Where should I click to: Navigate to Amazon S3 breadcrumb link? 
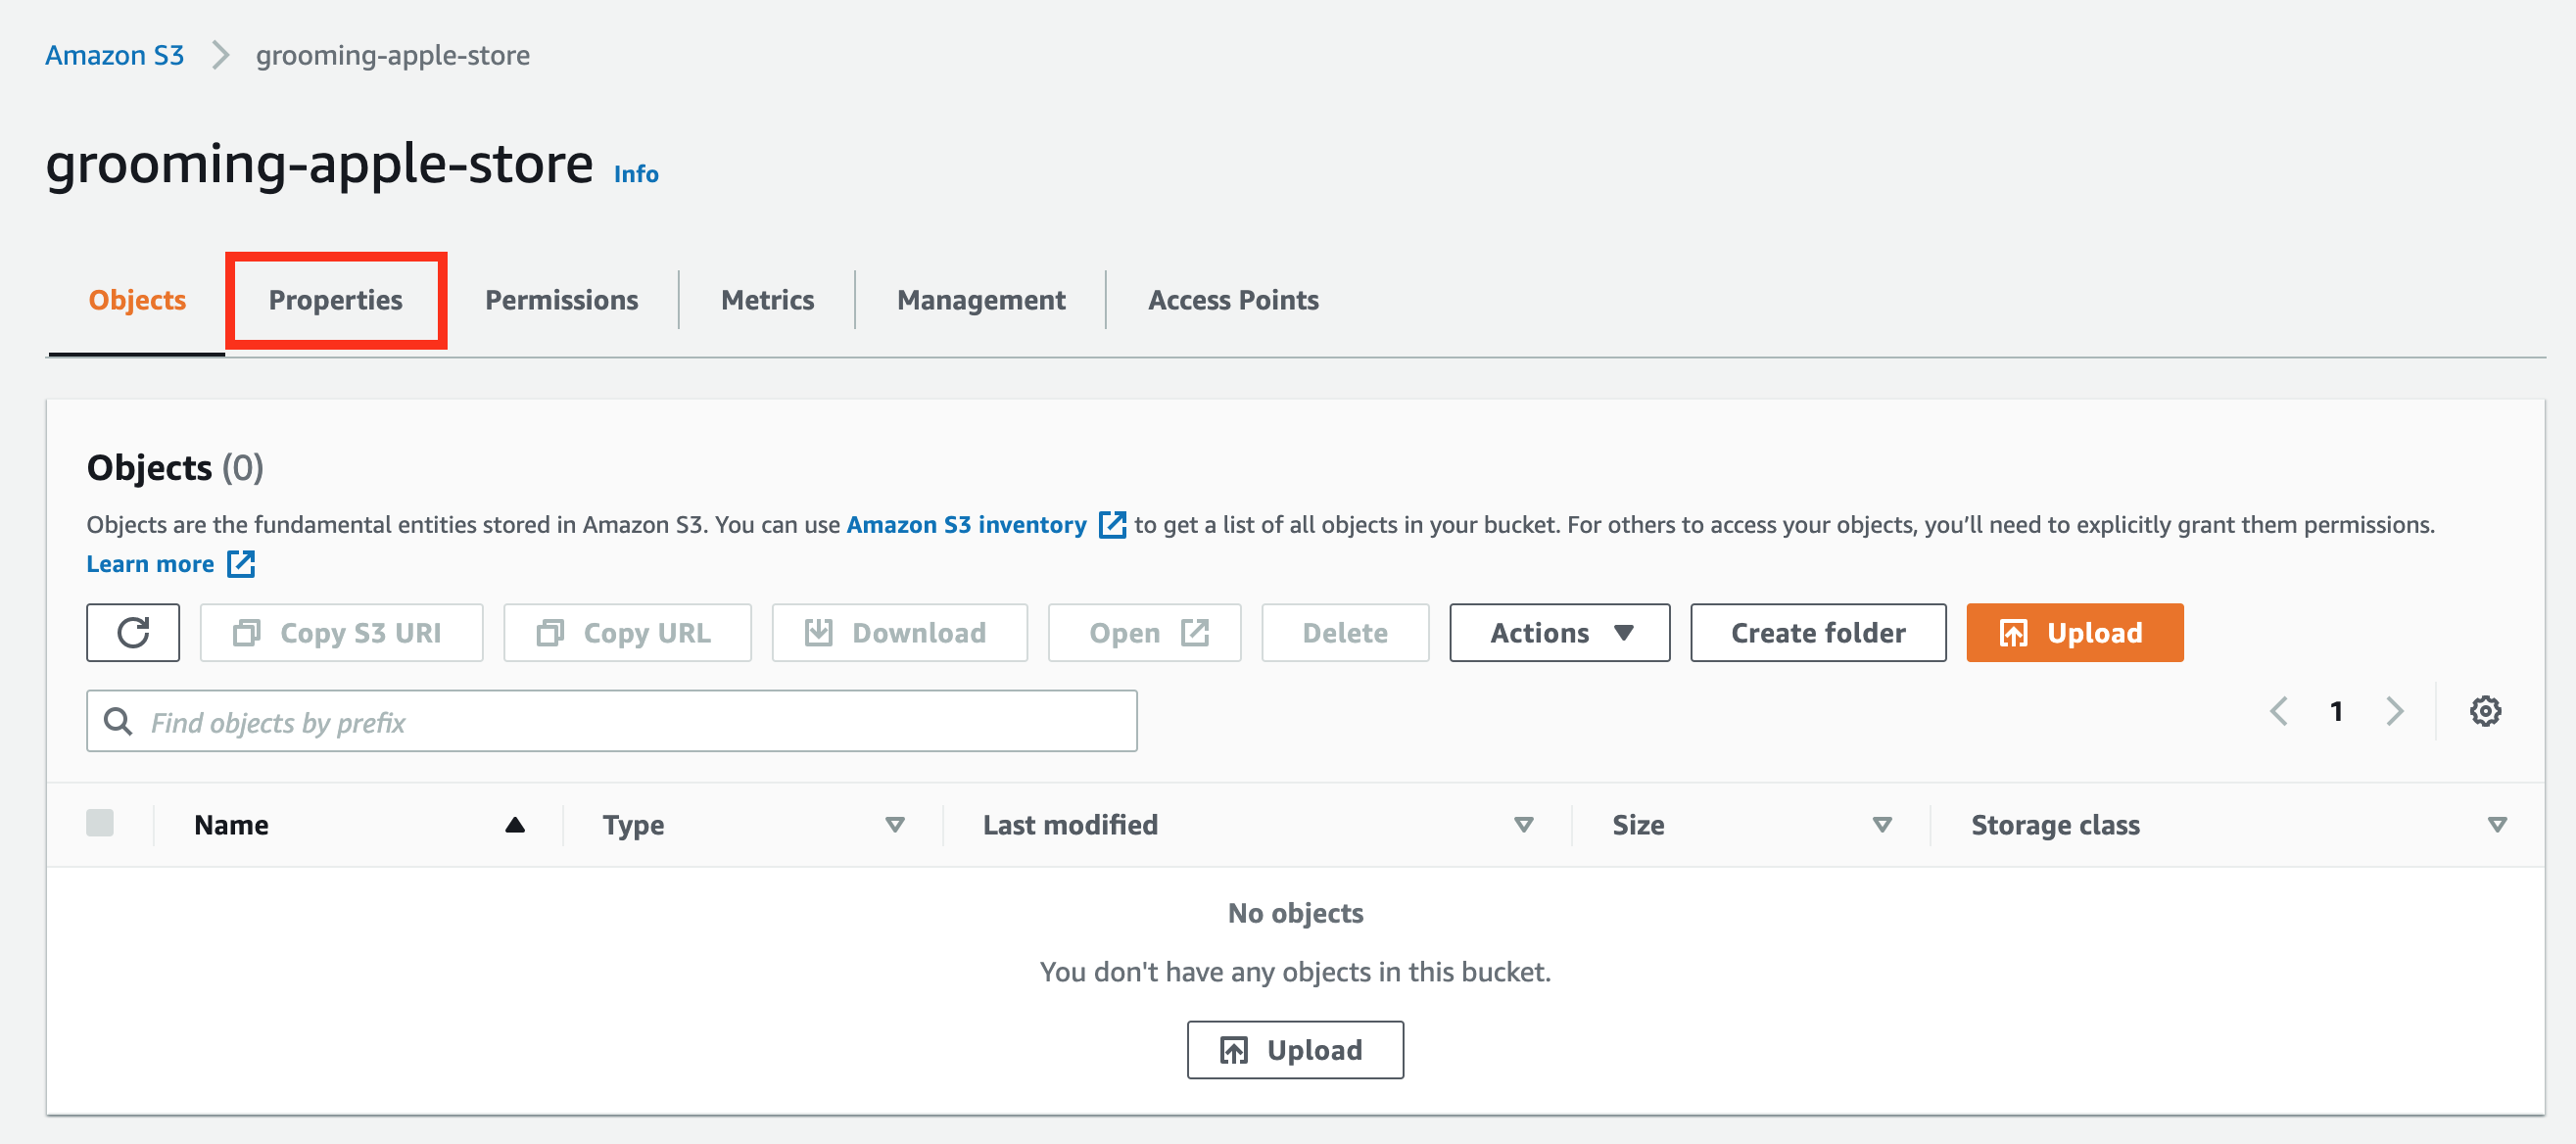coord(114,55)
